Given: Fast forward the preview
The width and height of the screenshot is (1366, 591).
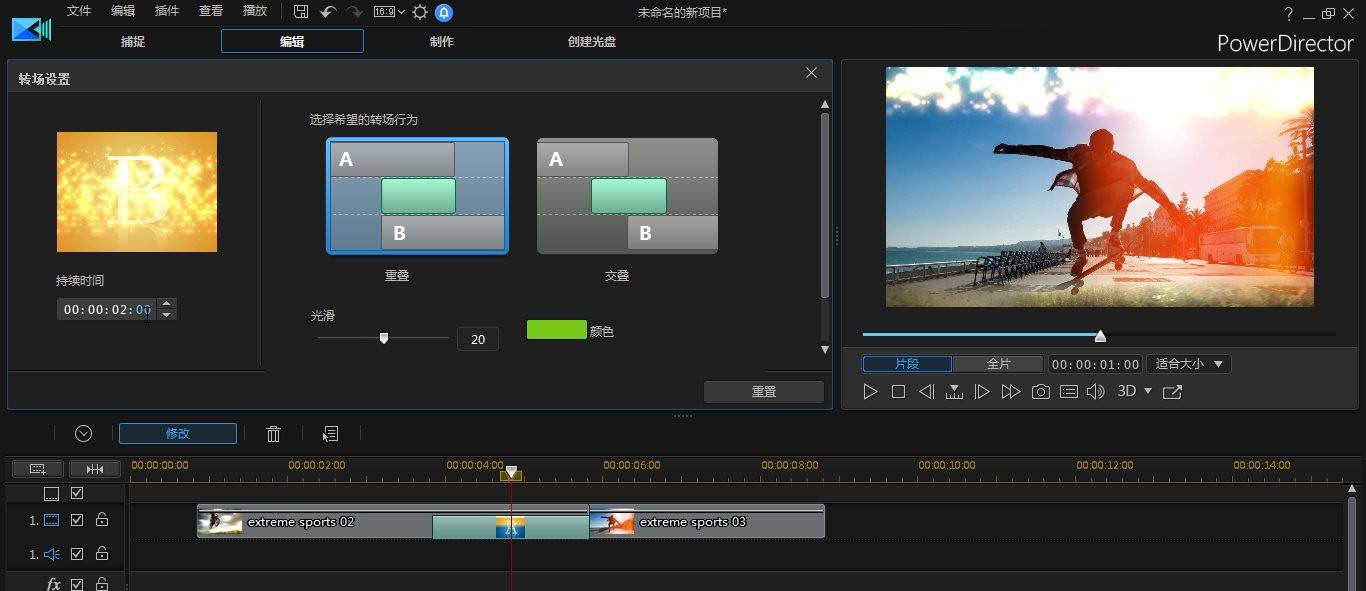Looking at the screenshot, I should click(1011, 392).
